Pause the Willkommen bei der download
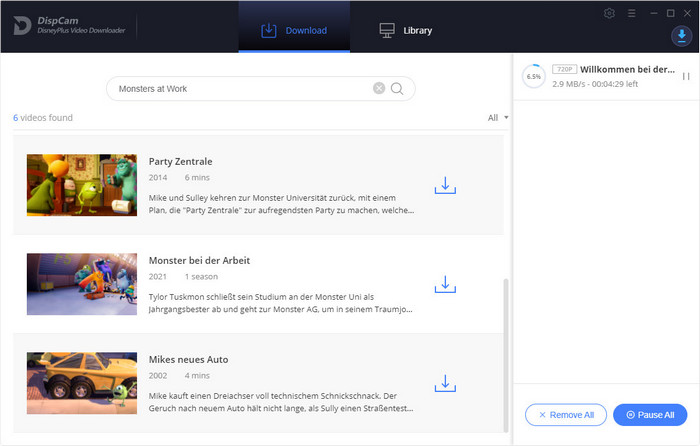Screen dimensions: 700x446 click(x=686, y=76)
